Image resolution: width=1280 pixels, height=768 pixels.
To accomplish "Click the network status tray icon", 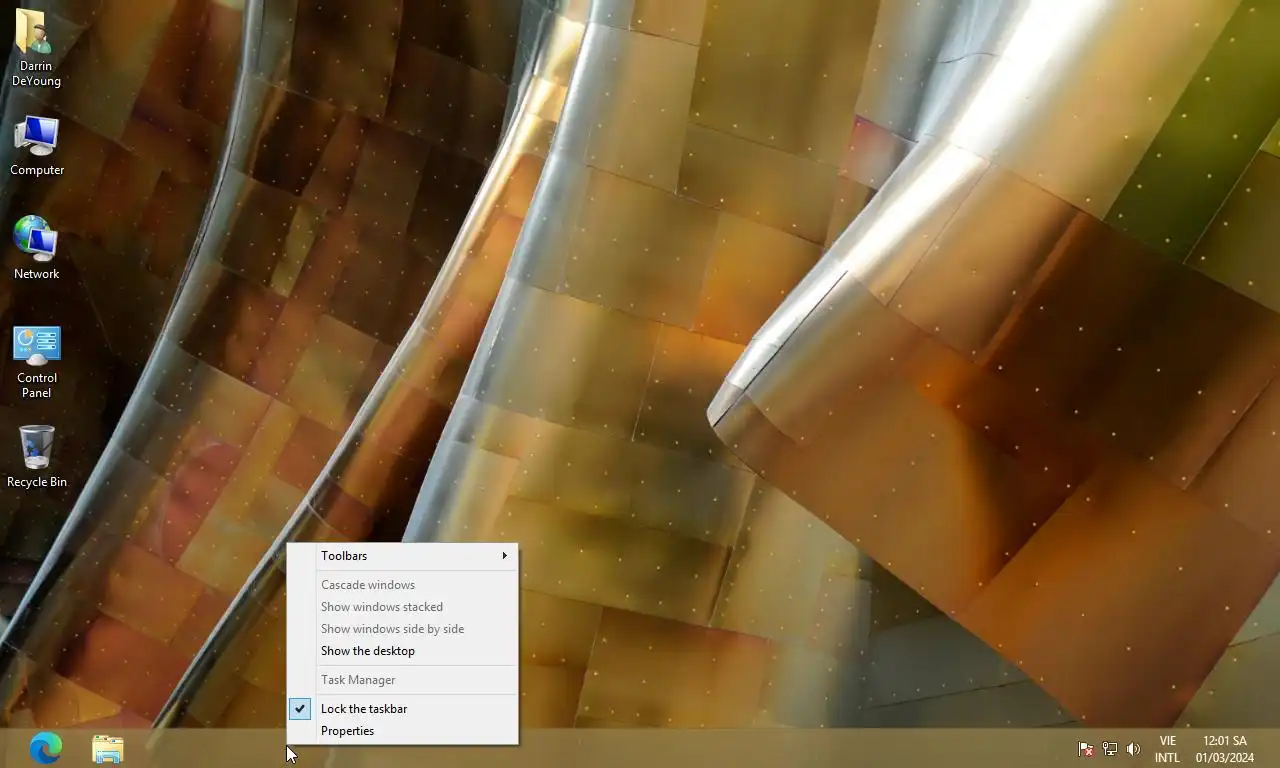I will (1110, 749).
